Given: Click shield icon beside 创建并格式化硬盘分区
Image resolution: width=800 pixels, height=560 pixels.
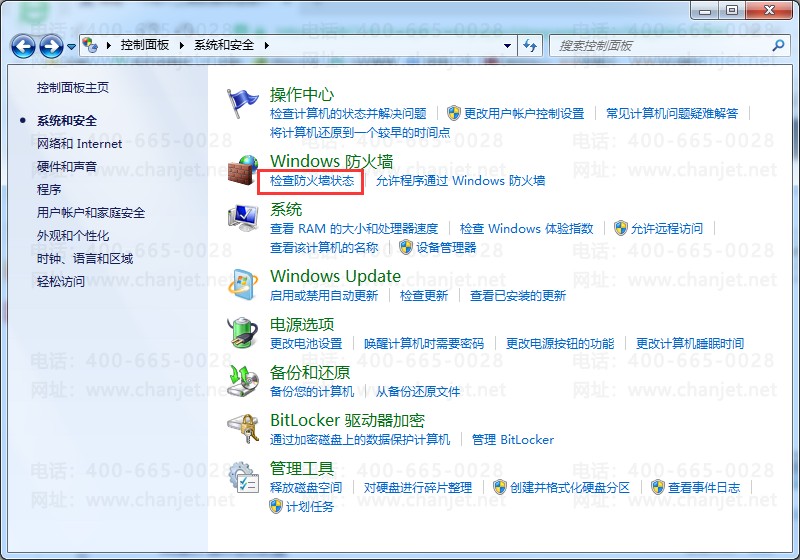Looking at the screenshot, I should tap(500, 488).
